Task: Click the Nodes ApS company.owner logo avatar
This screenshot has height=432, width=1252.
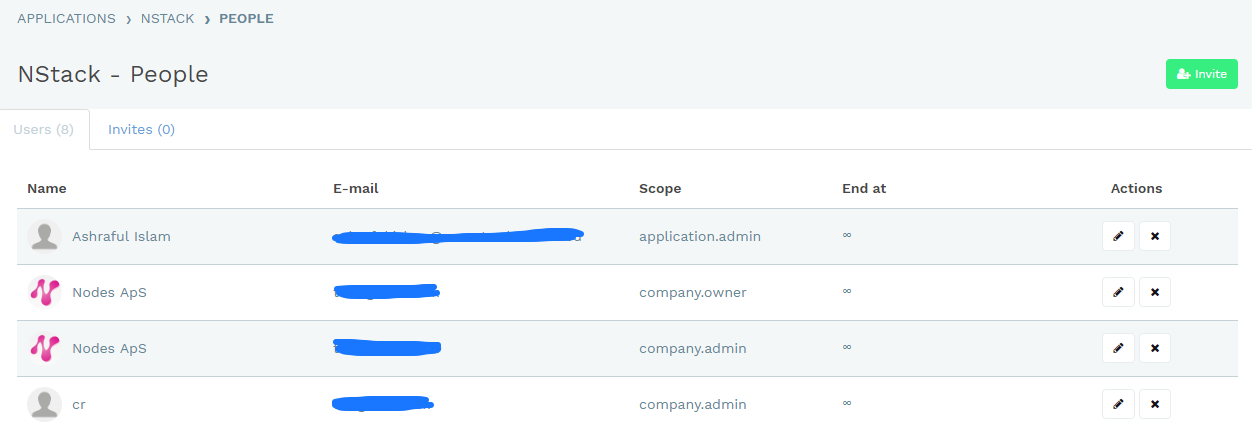Action: click(x=44, y=292)
